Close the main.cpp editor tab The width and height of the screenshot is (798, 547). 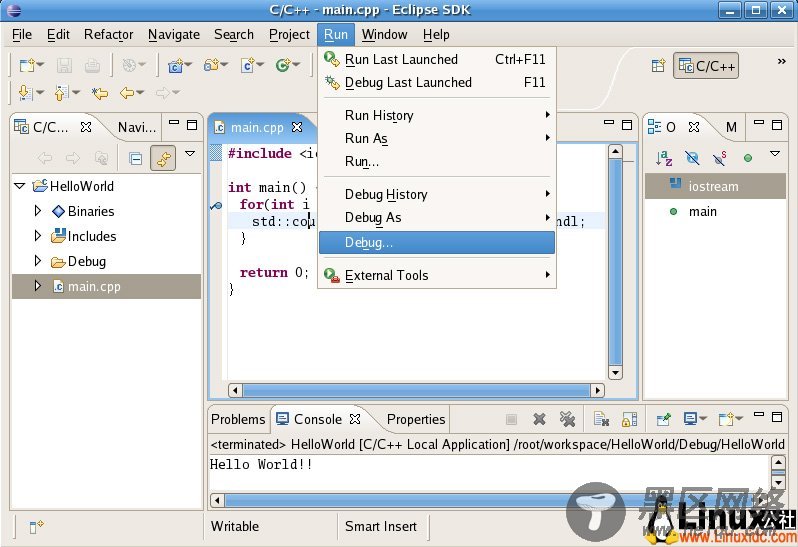[x=297, y=127]
